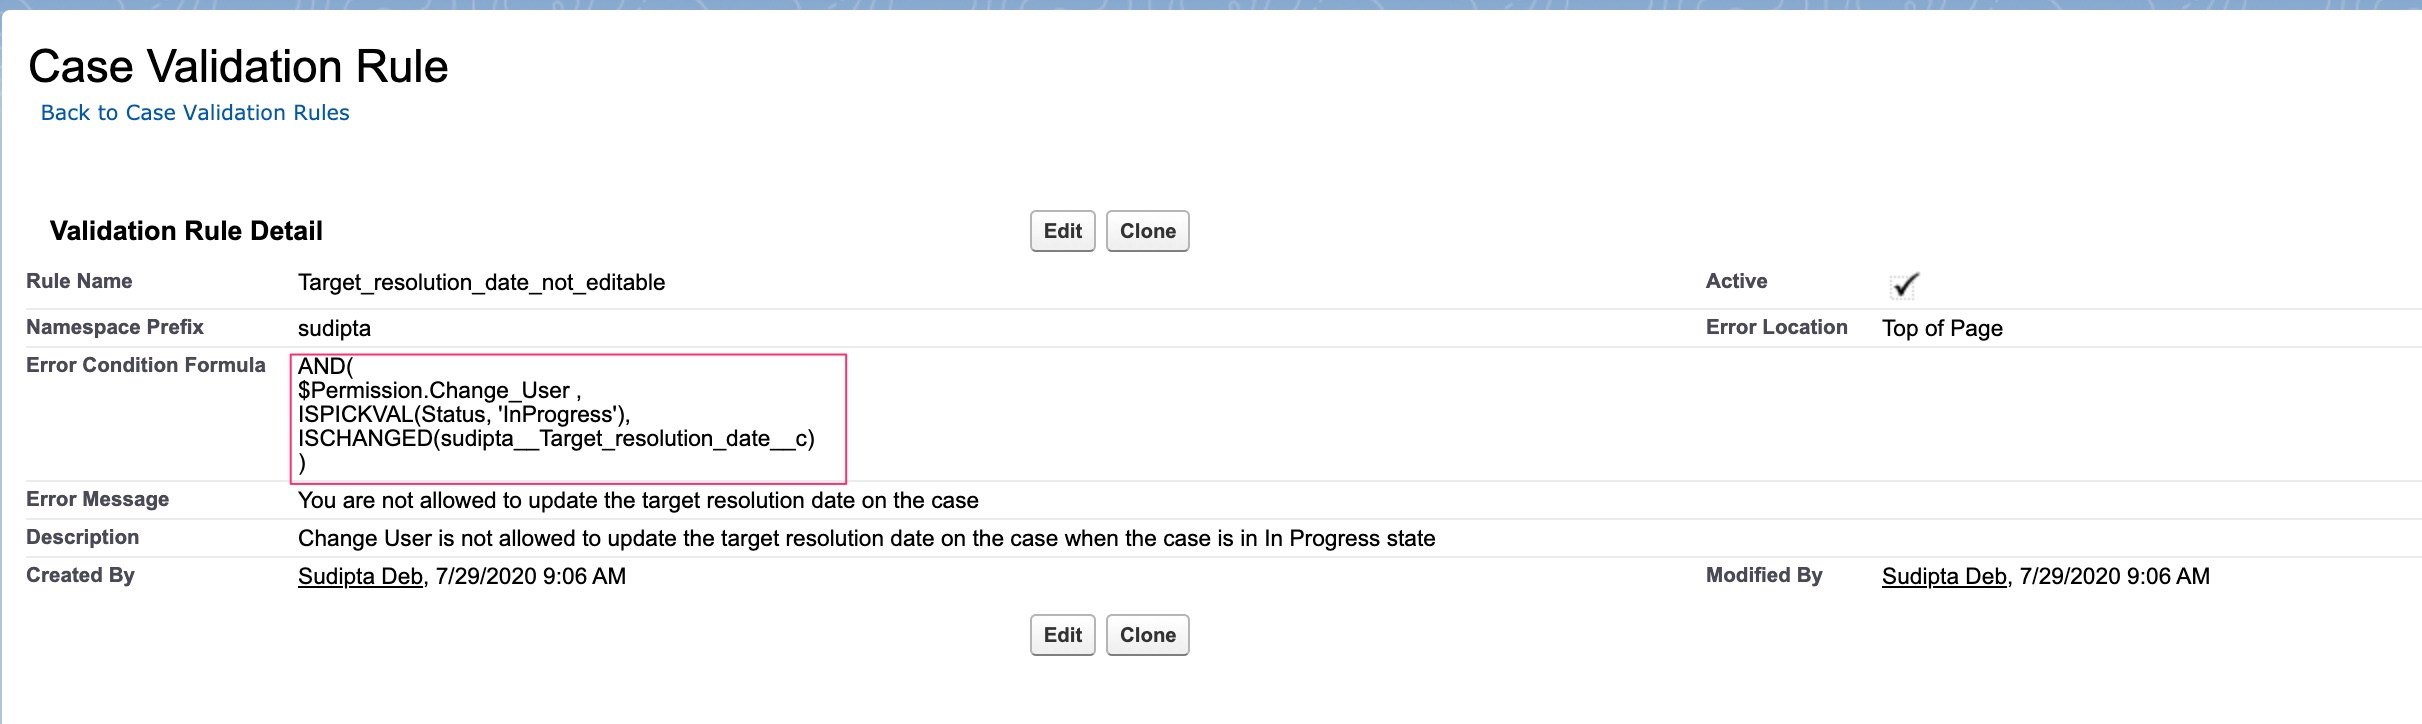Click the top Edit button
Screen dimensions: 2422x724
(x=1062, y=230)
